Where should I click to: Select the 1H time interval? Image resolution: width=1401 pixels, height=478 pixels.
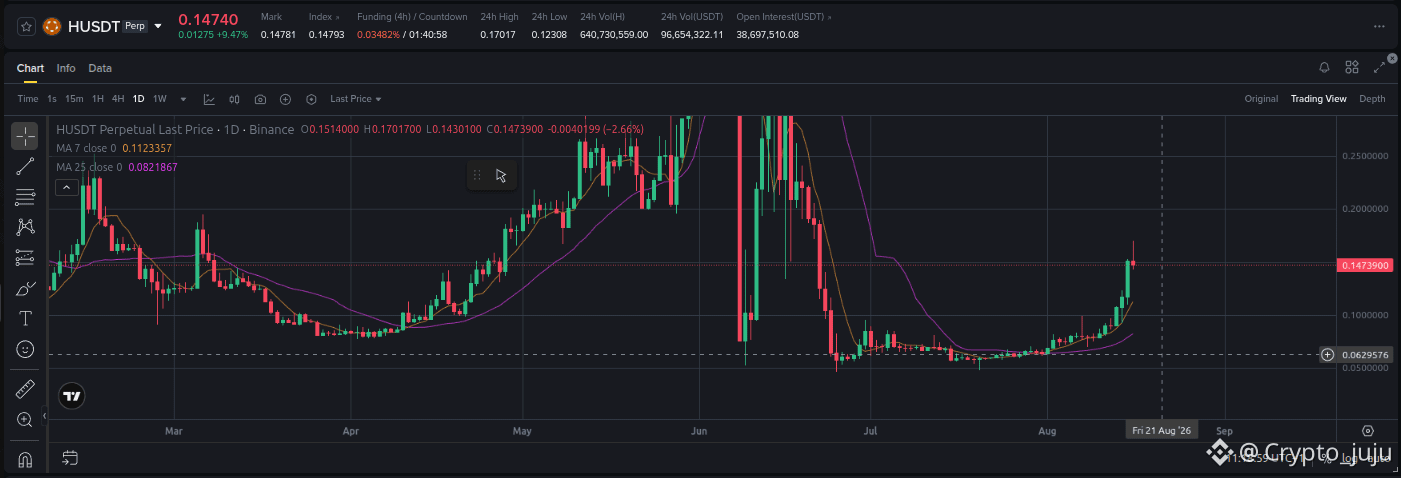click(98, 99)
